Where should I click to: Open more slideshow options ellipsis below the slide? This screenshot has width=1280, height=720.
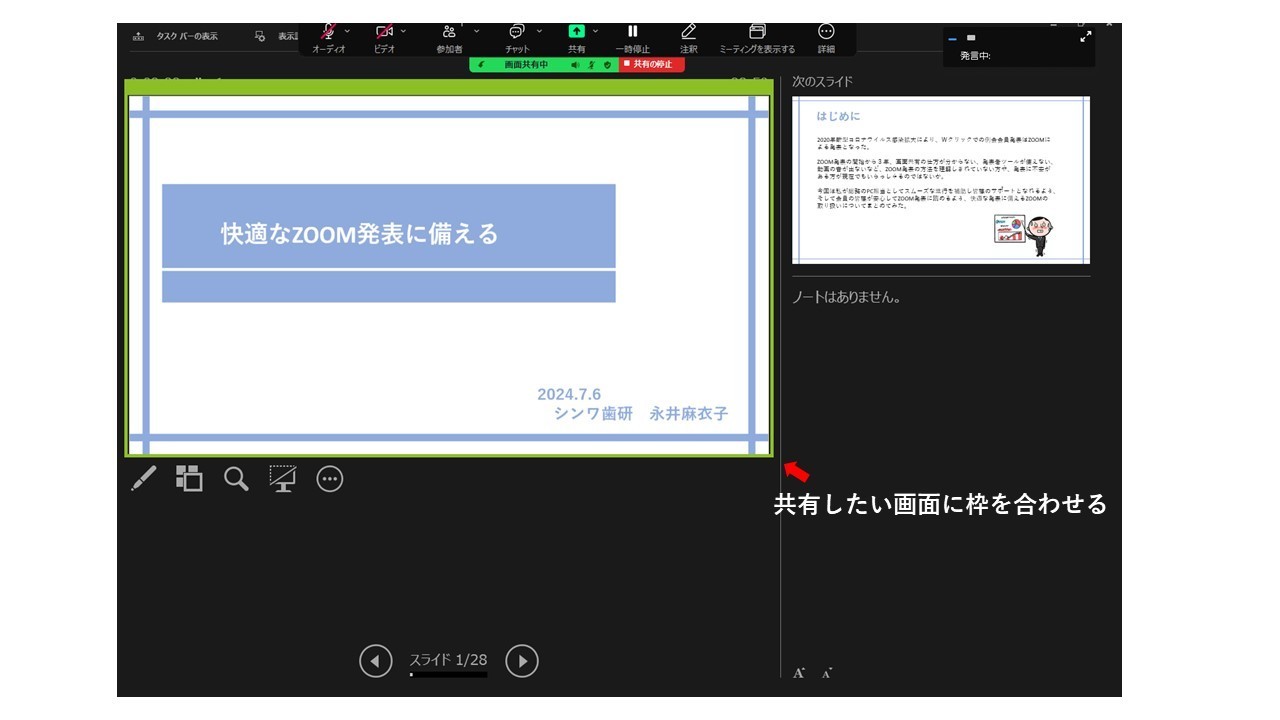pyautogui.click(x=330, y=479)
